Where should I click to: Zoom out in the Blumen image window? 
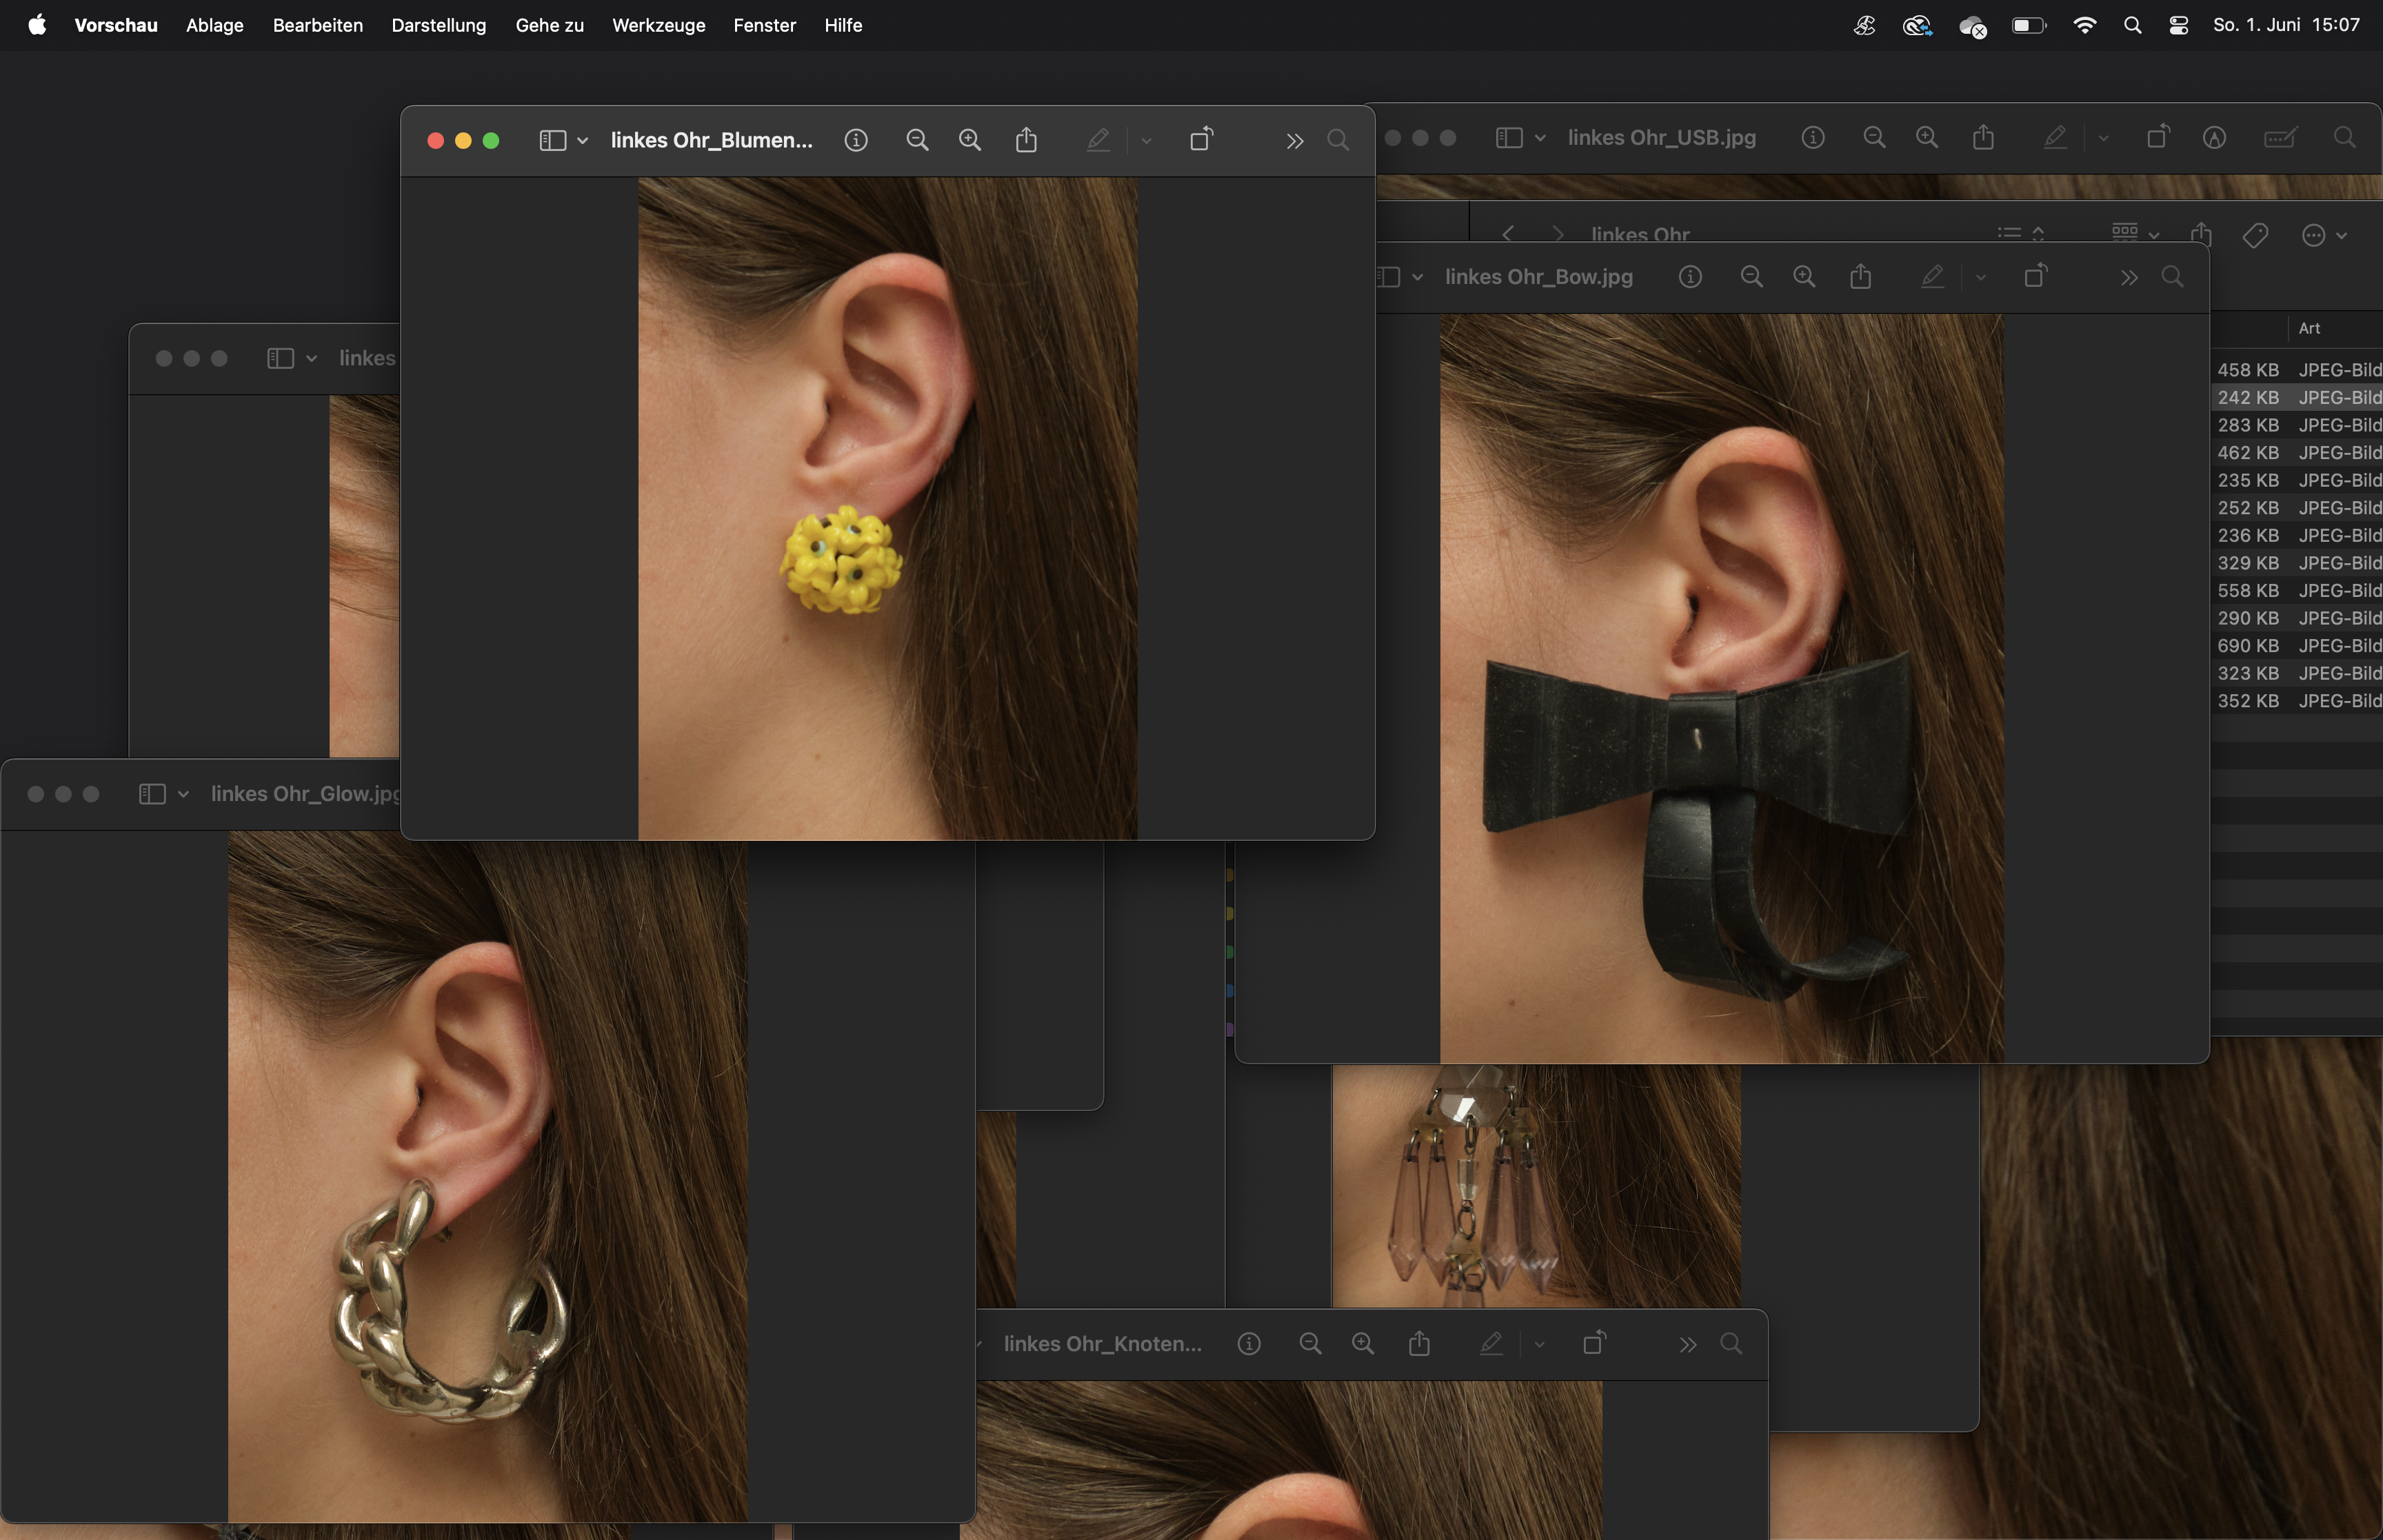point(917,141)
